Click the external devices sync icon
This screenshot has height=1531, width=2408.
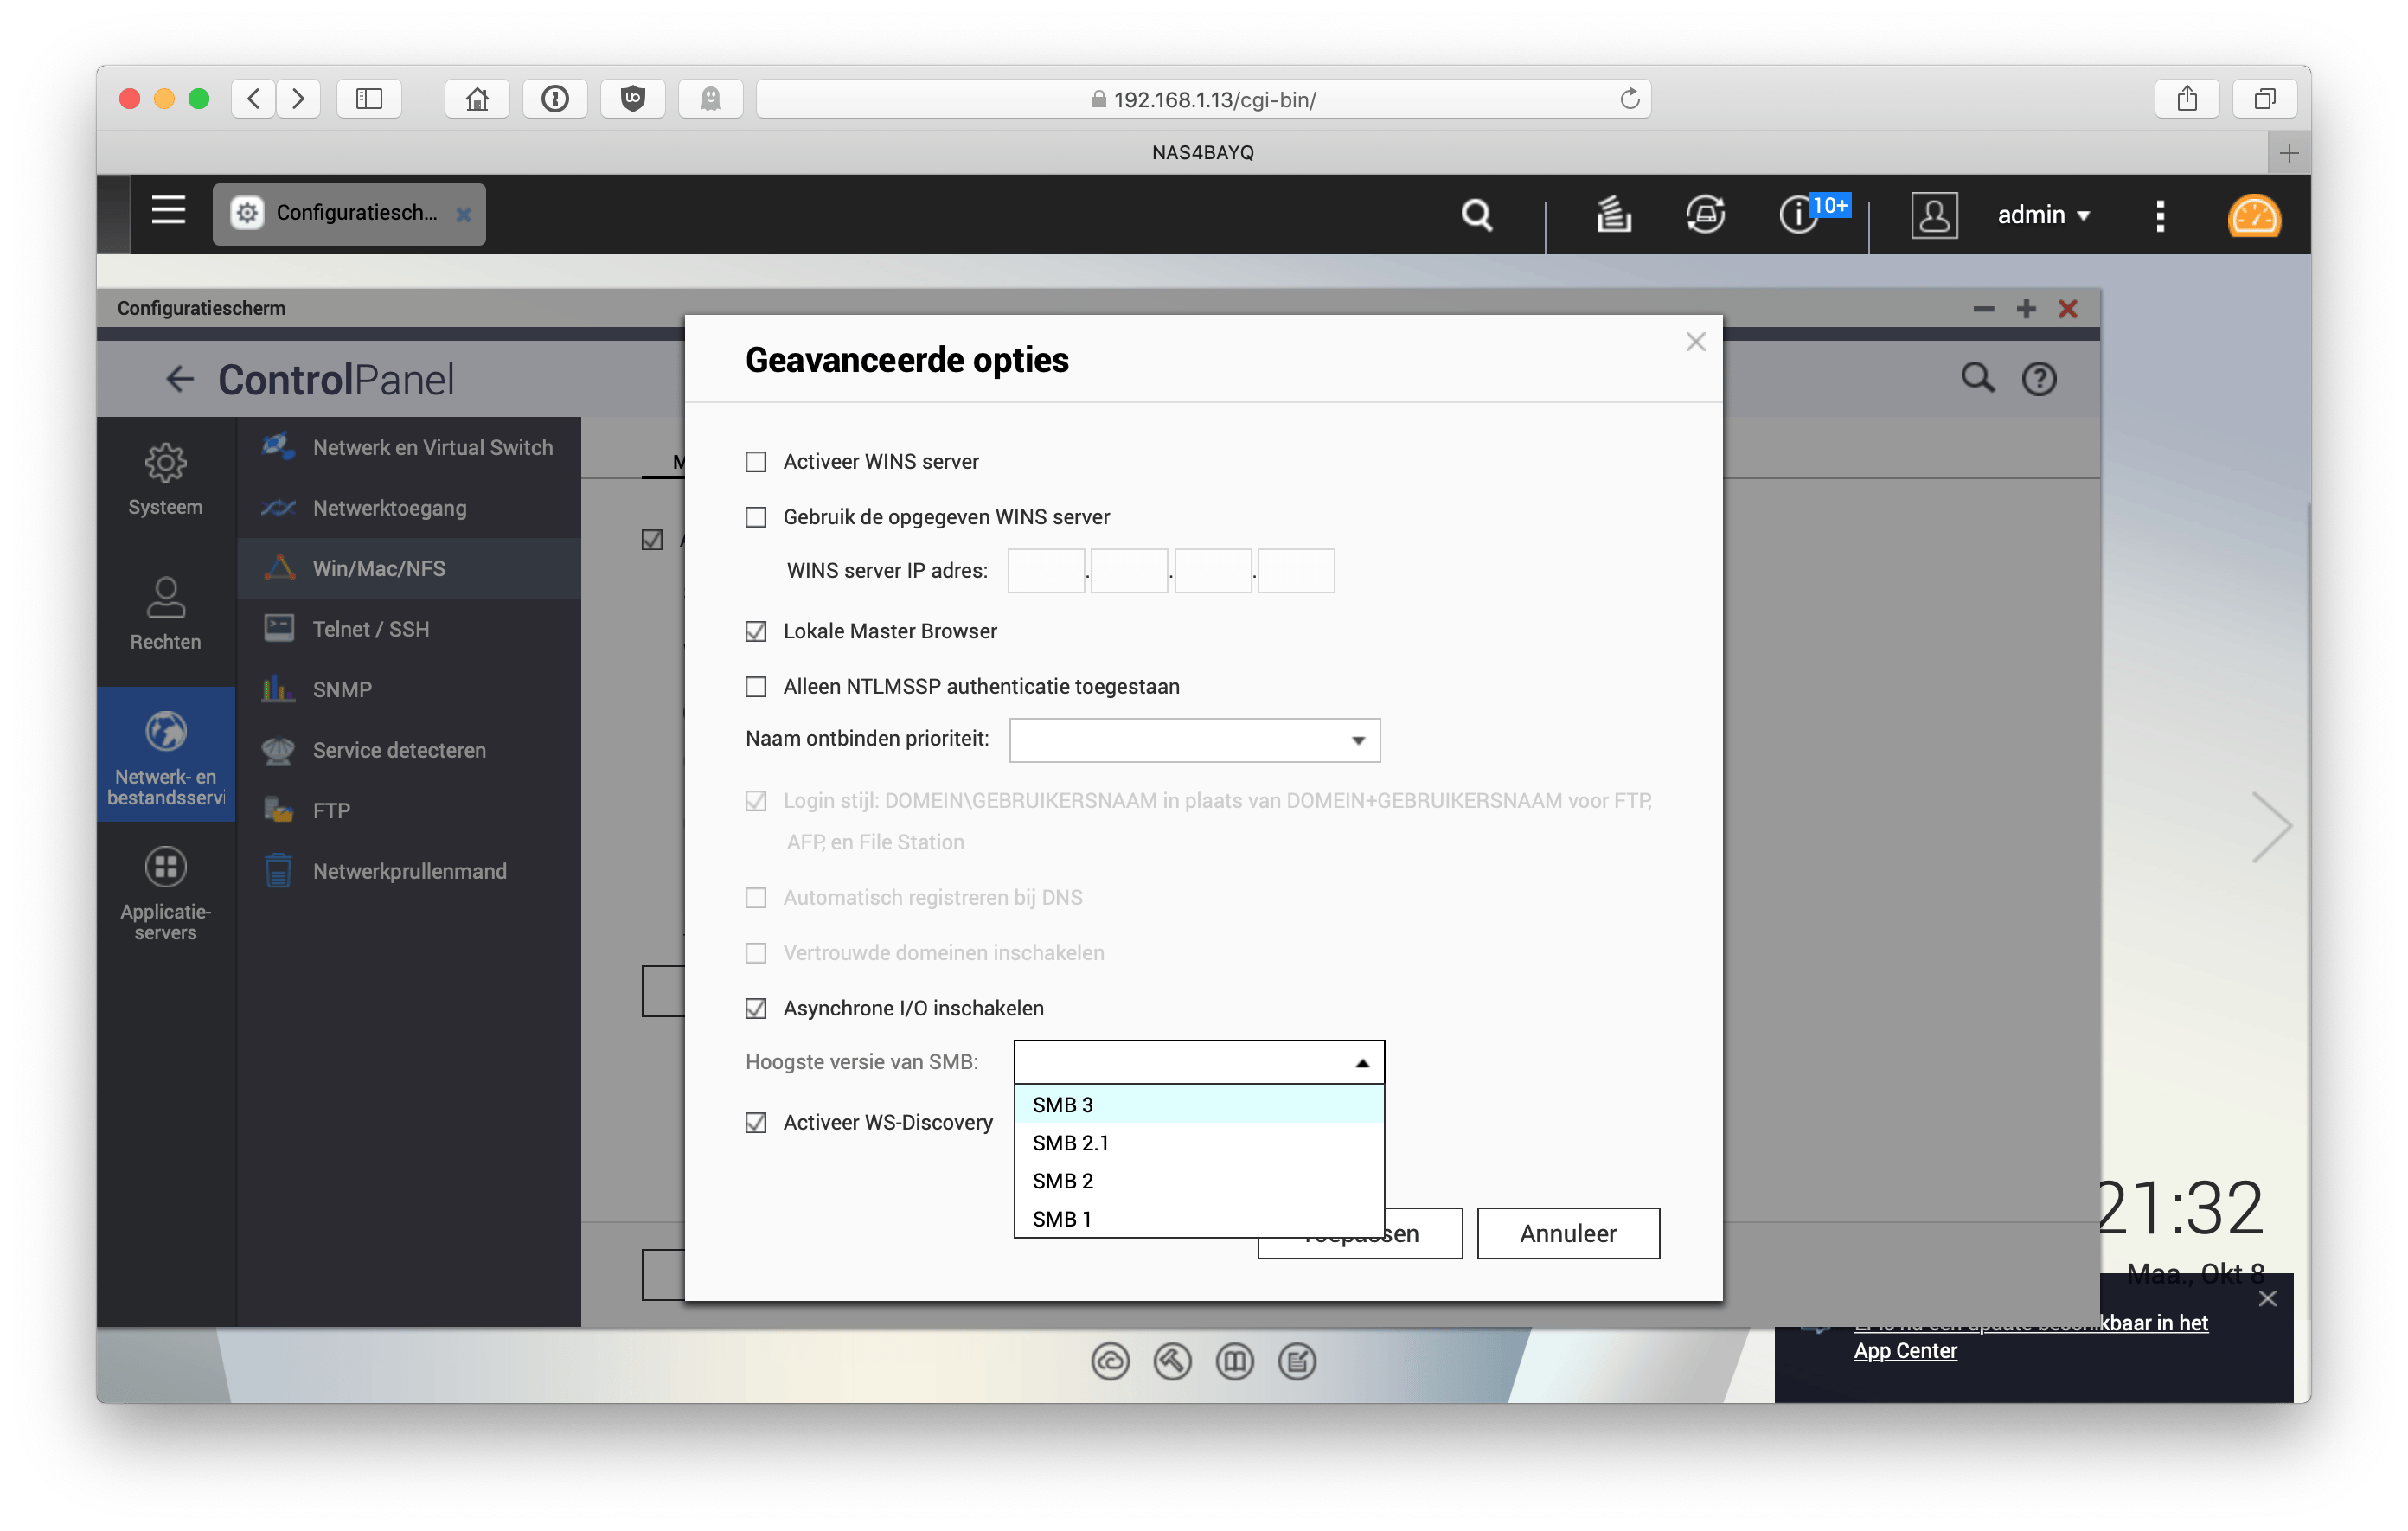point(1705,214)
